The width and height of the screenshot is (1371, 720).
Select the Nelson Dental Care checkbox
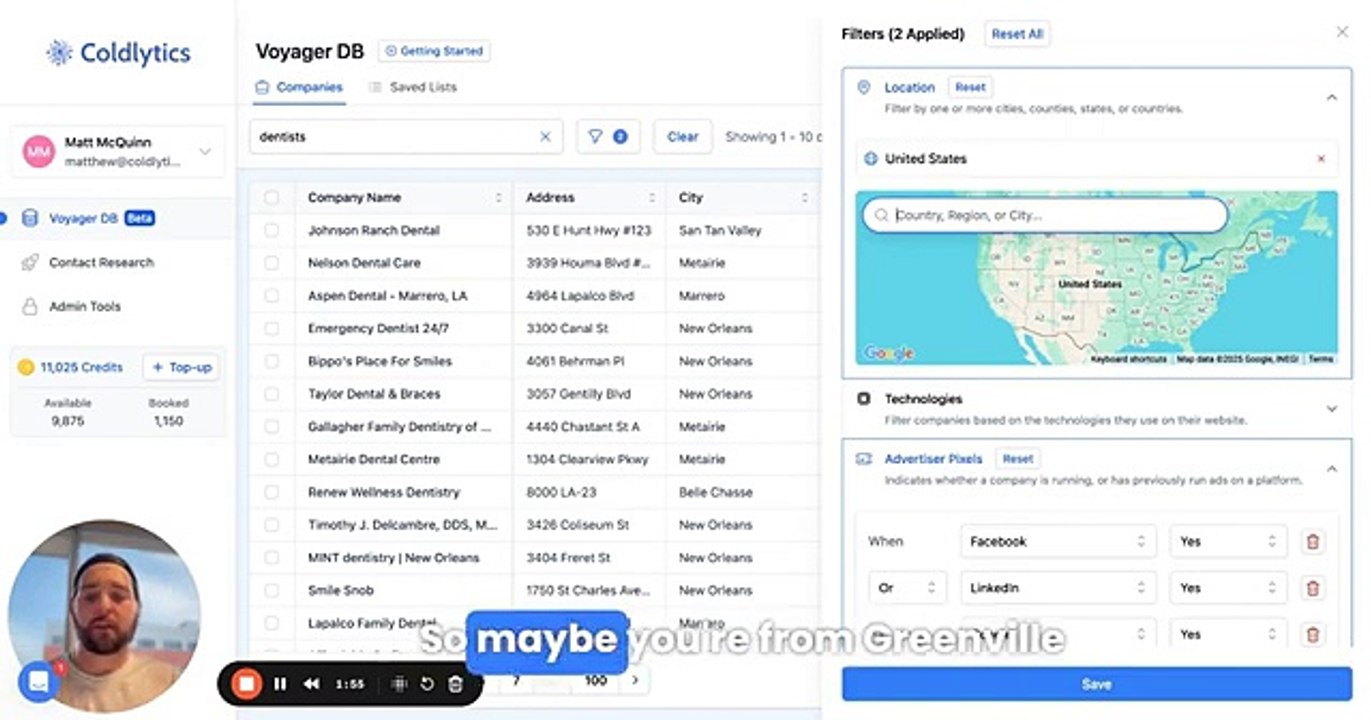(x=272, y=263)
